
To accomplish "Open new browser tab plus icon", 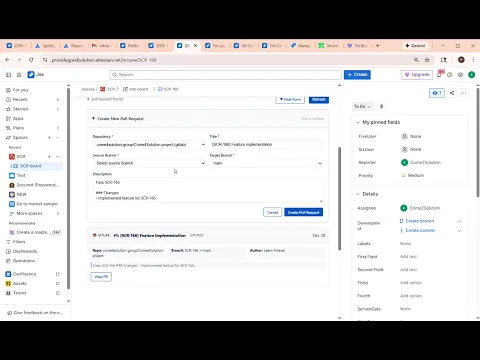I will tap(378, 46).
